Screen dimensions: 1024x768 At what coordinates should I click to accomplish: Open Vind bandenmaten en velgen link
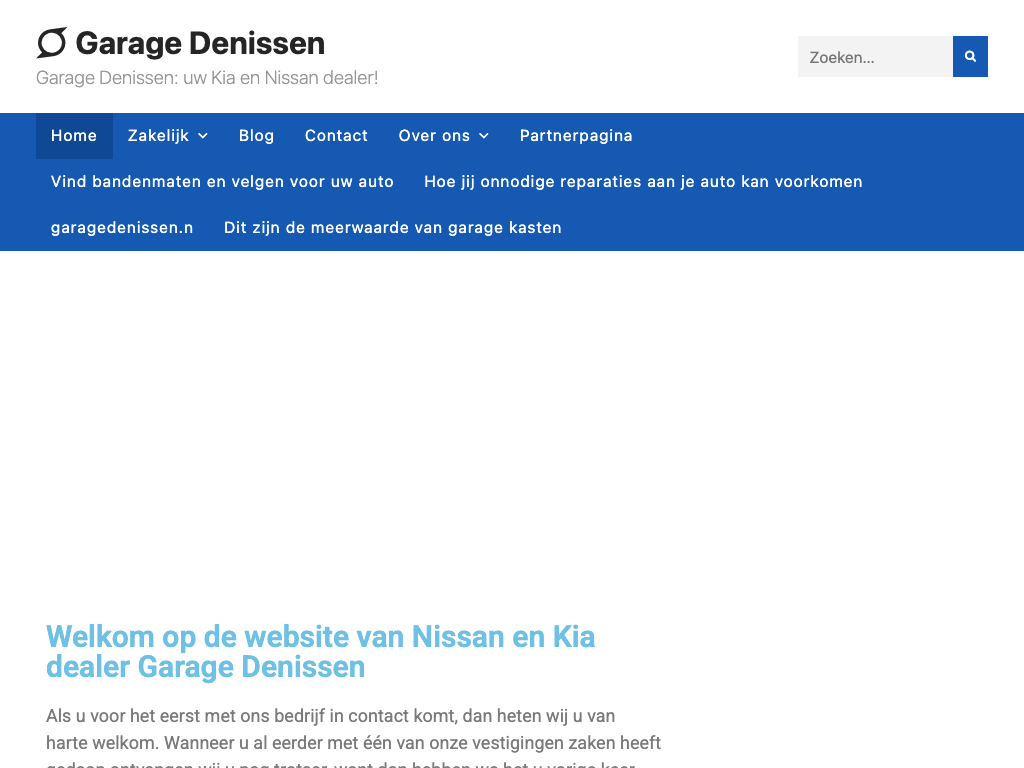pos(222,182)
